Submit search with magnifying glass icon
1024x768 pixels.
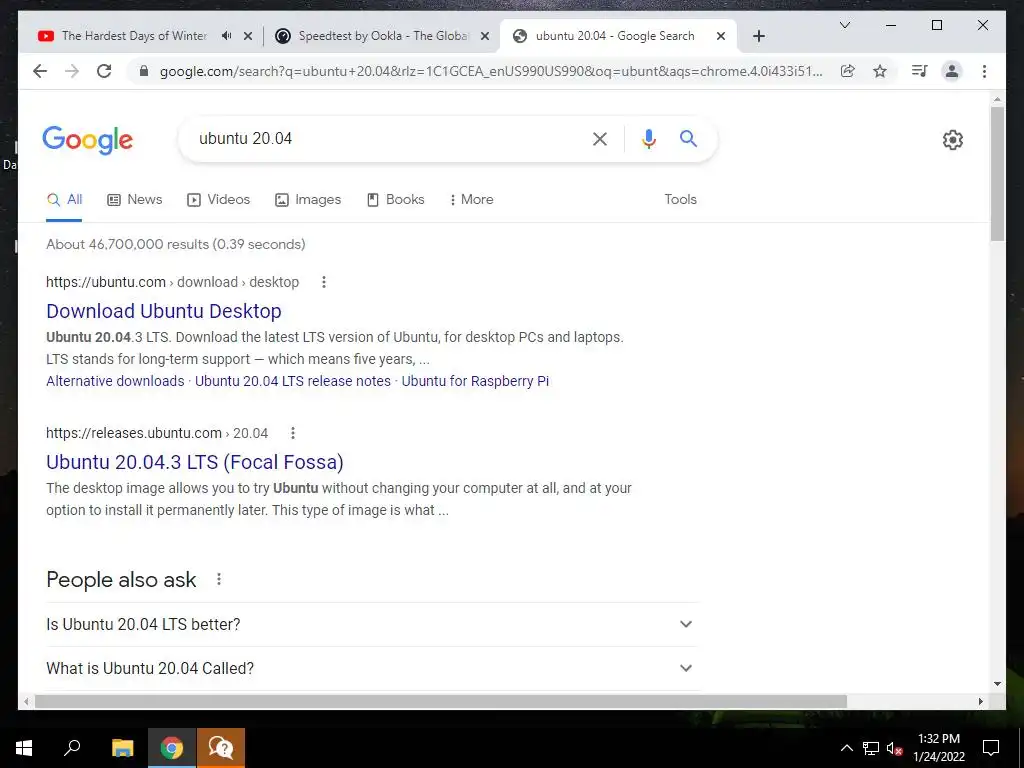tap(688, 138)
